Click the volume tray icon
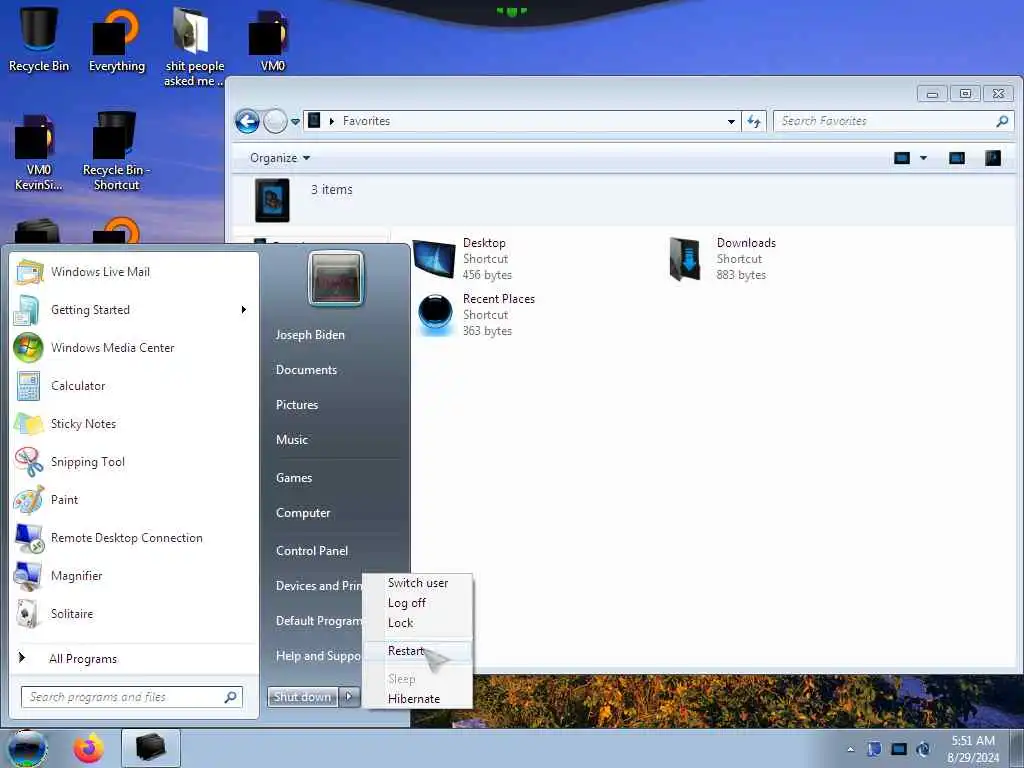 [923, 749]
